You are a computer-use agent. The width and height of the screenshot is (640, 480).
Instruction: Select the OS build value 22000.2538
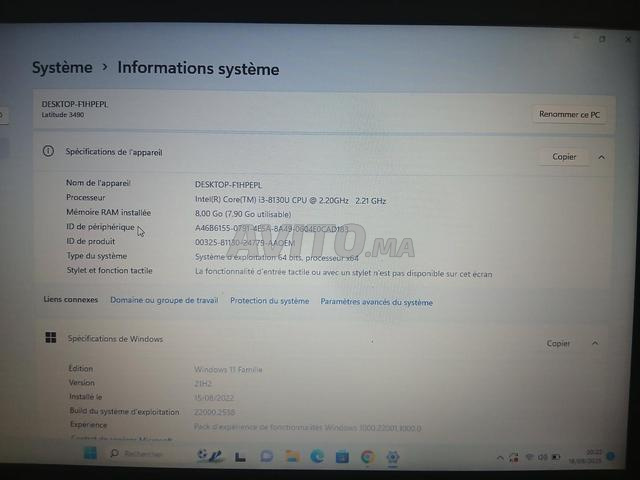pyautogui.click(x=214, y=412)
